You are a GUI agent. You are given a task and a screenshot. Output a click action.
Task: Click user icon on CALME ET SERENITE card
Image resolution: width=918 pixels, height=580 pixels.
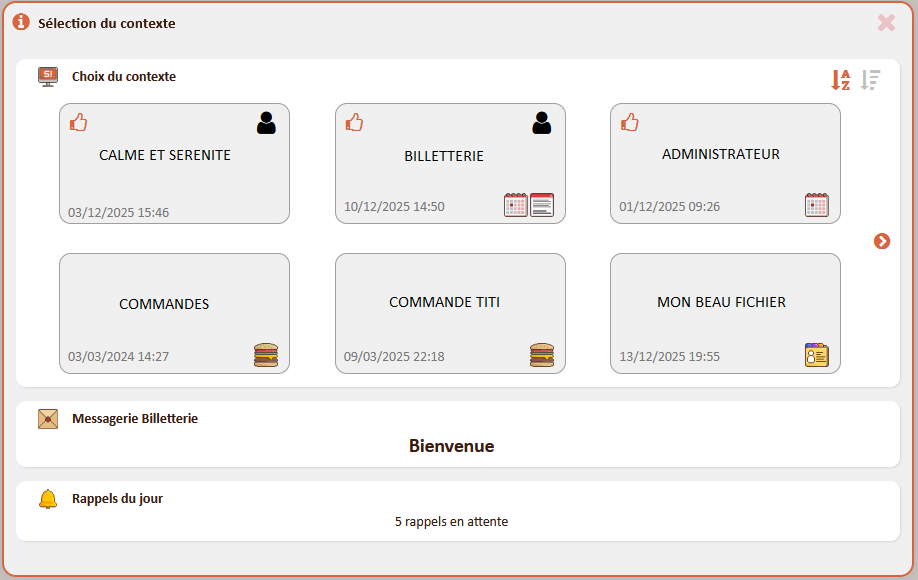coord(266,123)
